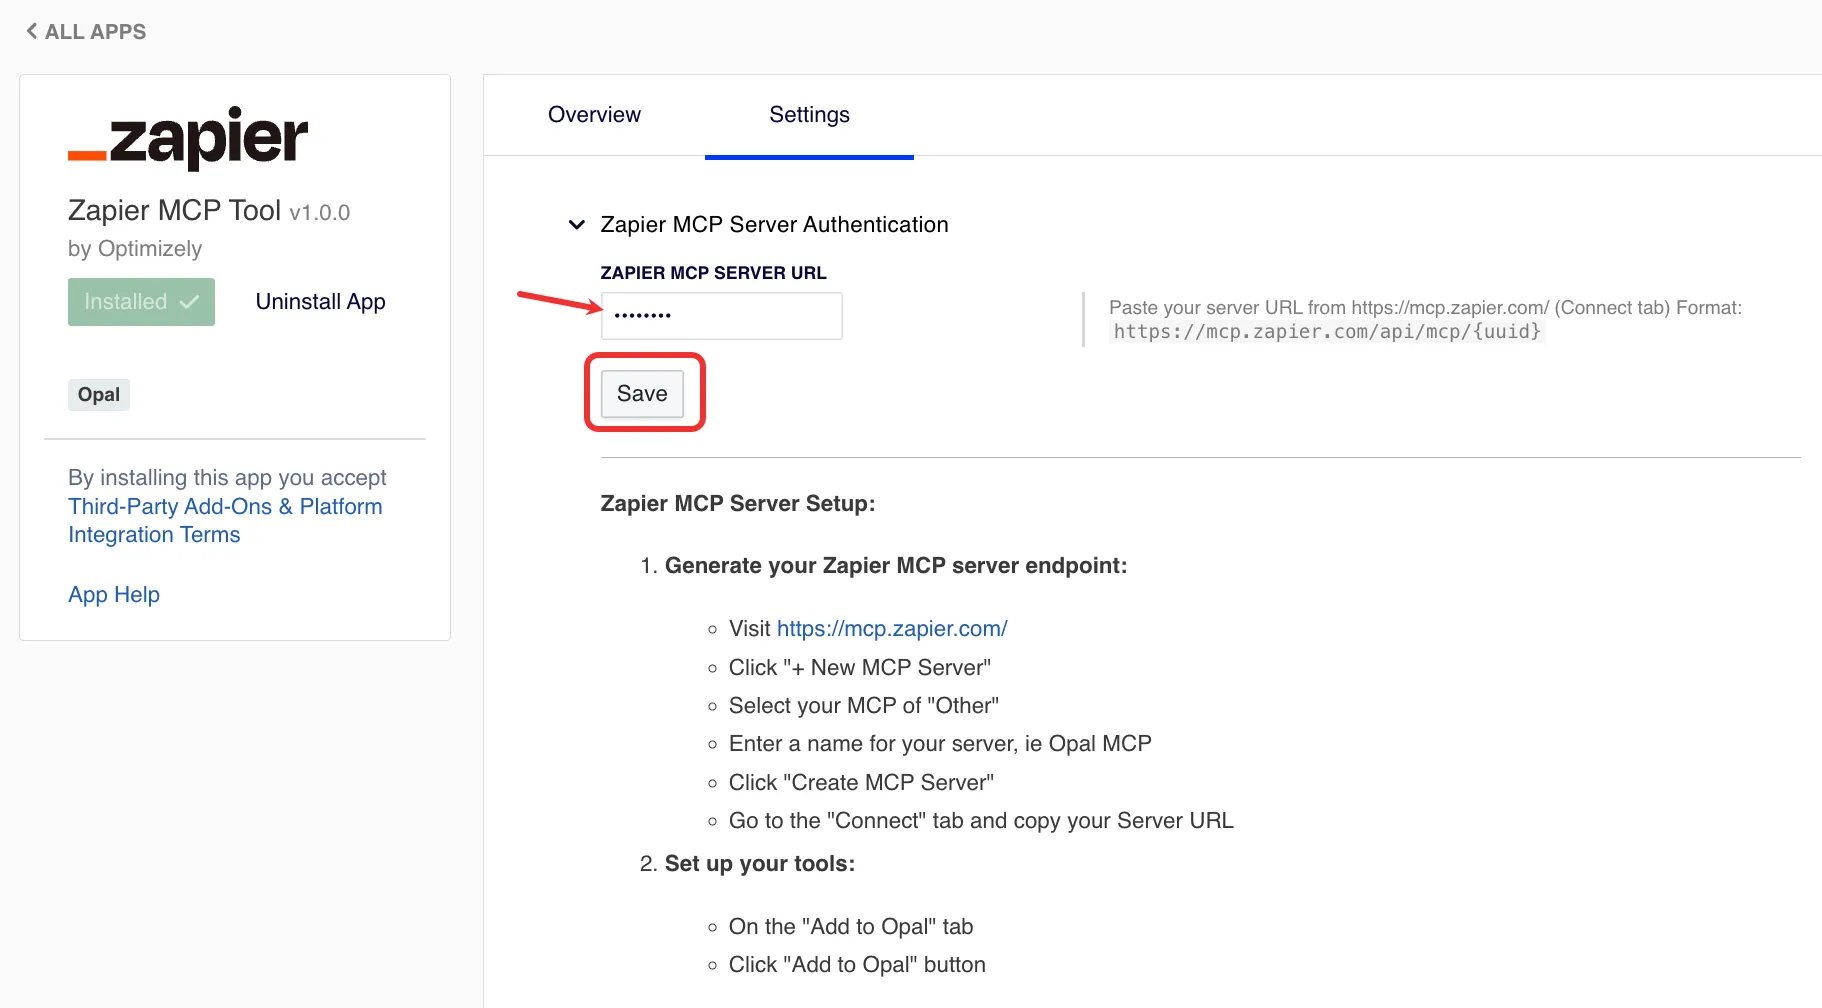Click 'Go to the "Connect" tab' instruction

pos(981,821)
